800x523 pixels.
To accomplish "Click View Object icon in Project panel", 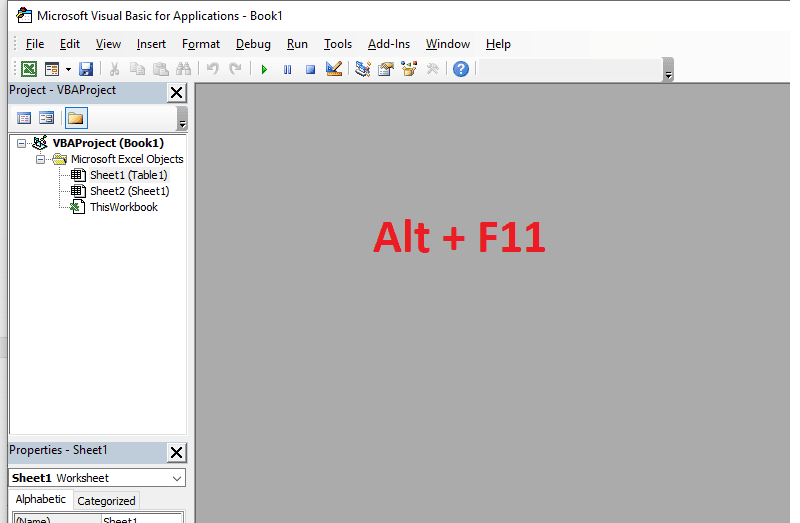I will (x=46, y=118).
